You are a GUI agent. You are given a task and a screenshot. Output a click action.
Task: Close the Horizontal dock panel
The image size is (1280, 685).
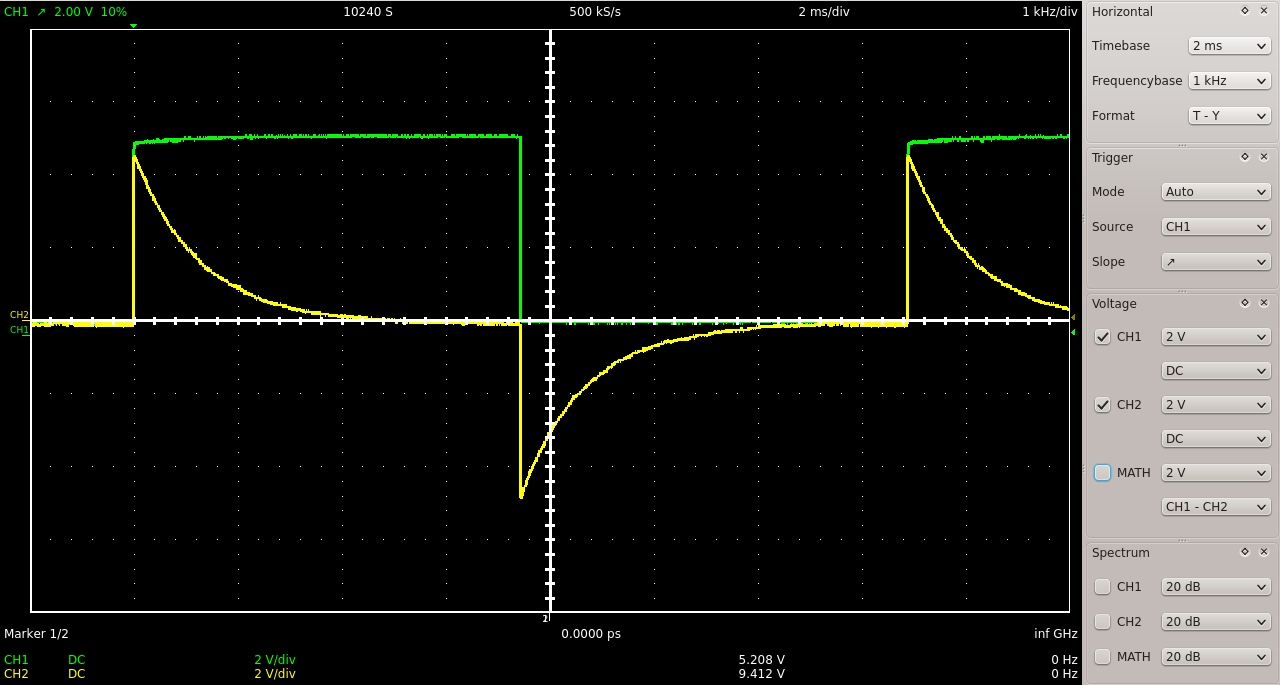pyautogui.click(x=1264, y=11)
